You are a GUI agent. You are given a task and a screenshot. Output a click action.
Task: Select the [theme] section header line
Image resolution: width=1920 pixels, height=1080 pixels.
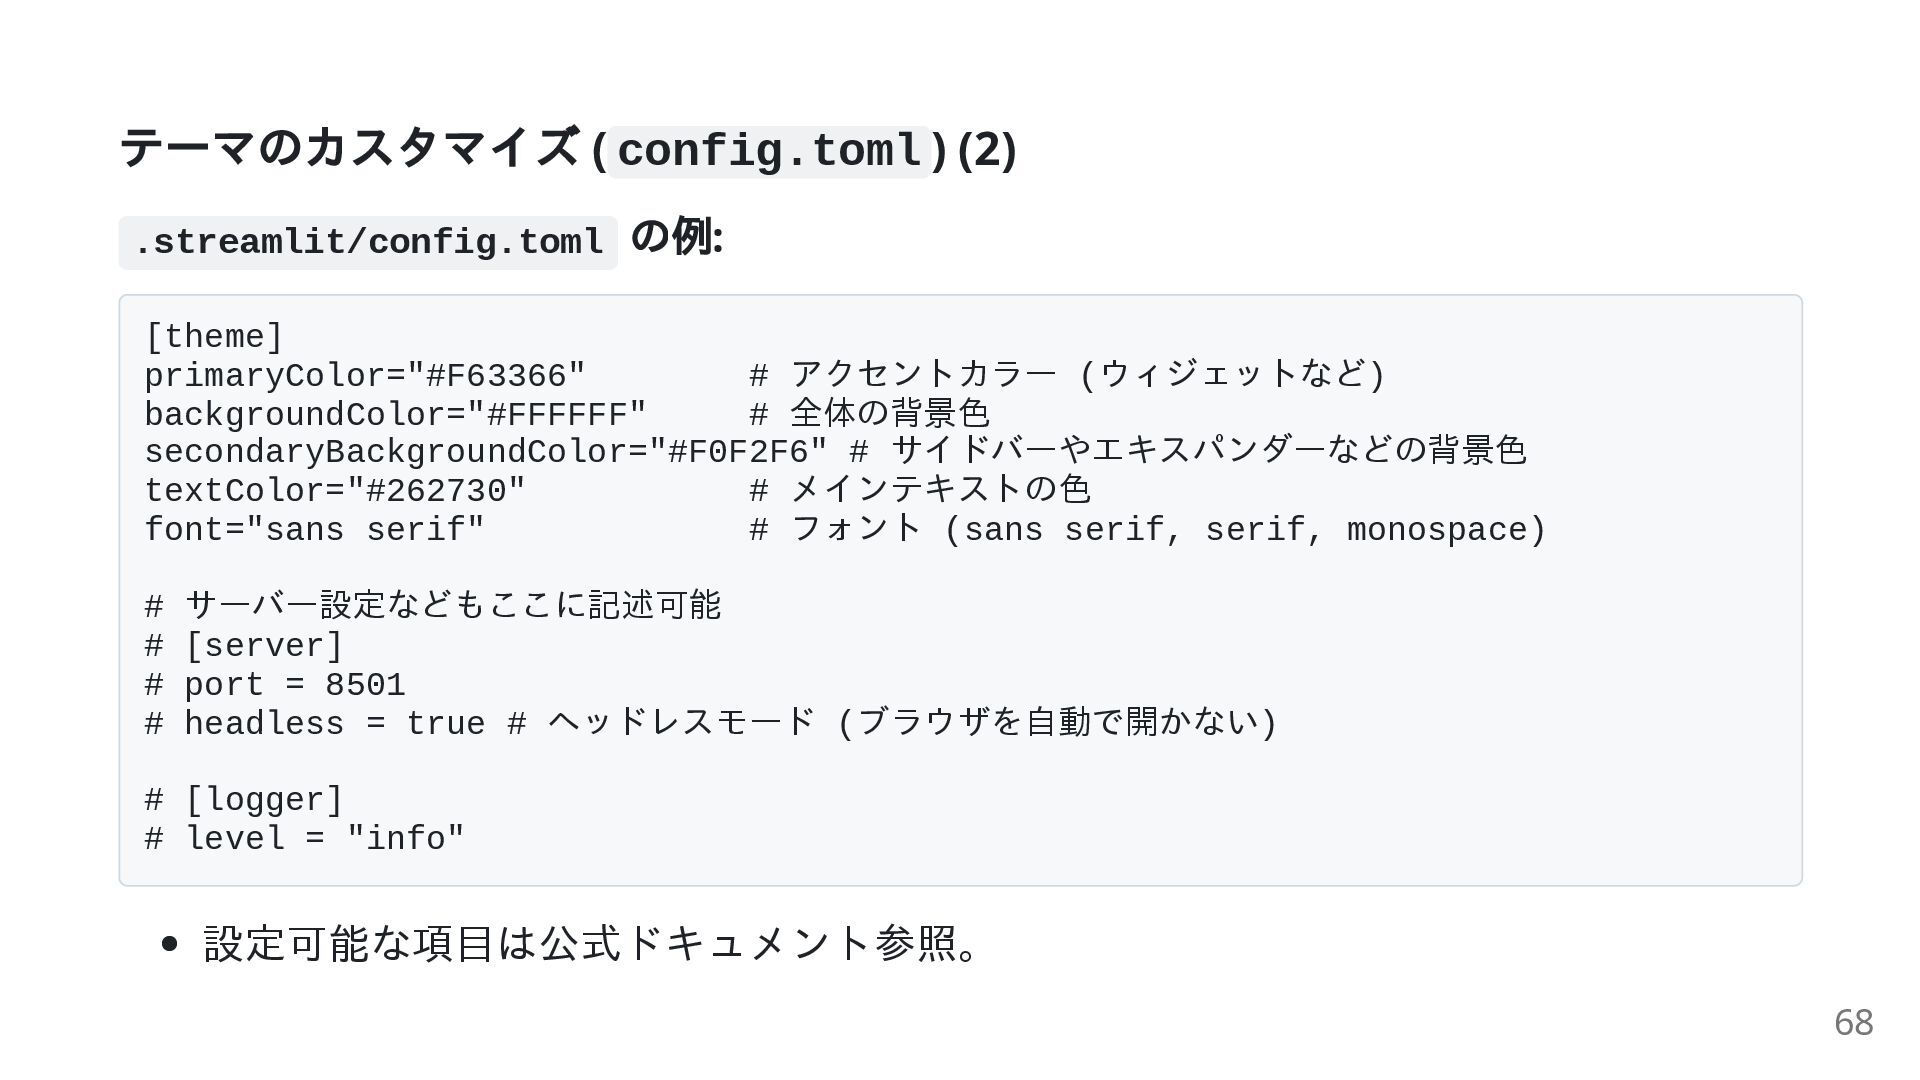[x=214, y=337]
